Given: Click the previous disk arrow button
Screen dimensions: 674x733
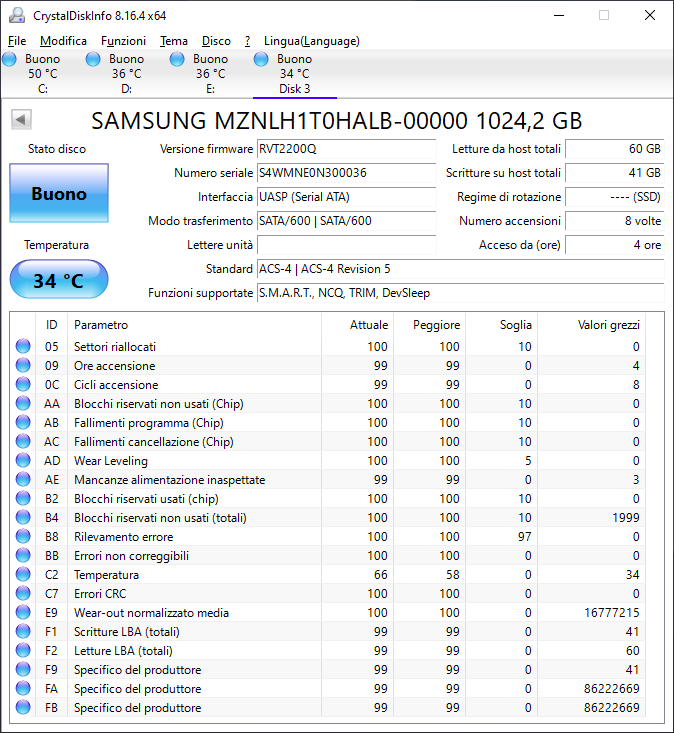Looking at the screenshot, I should pyautogui.click(x=22, y=120).
